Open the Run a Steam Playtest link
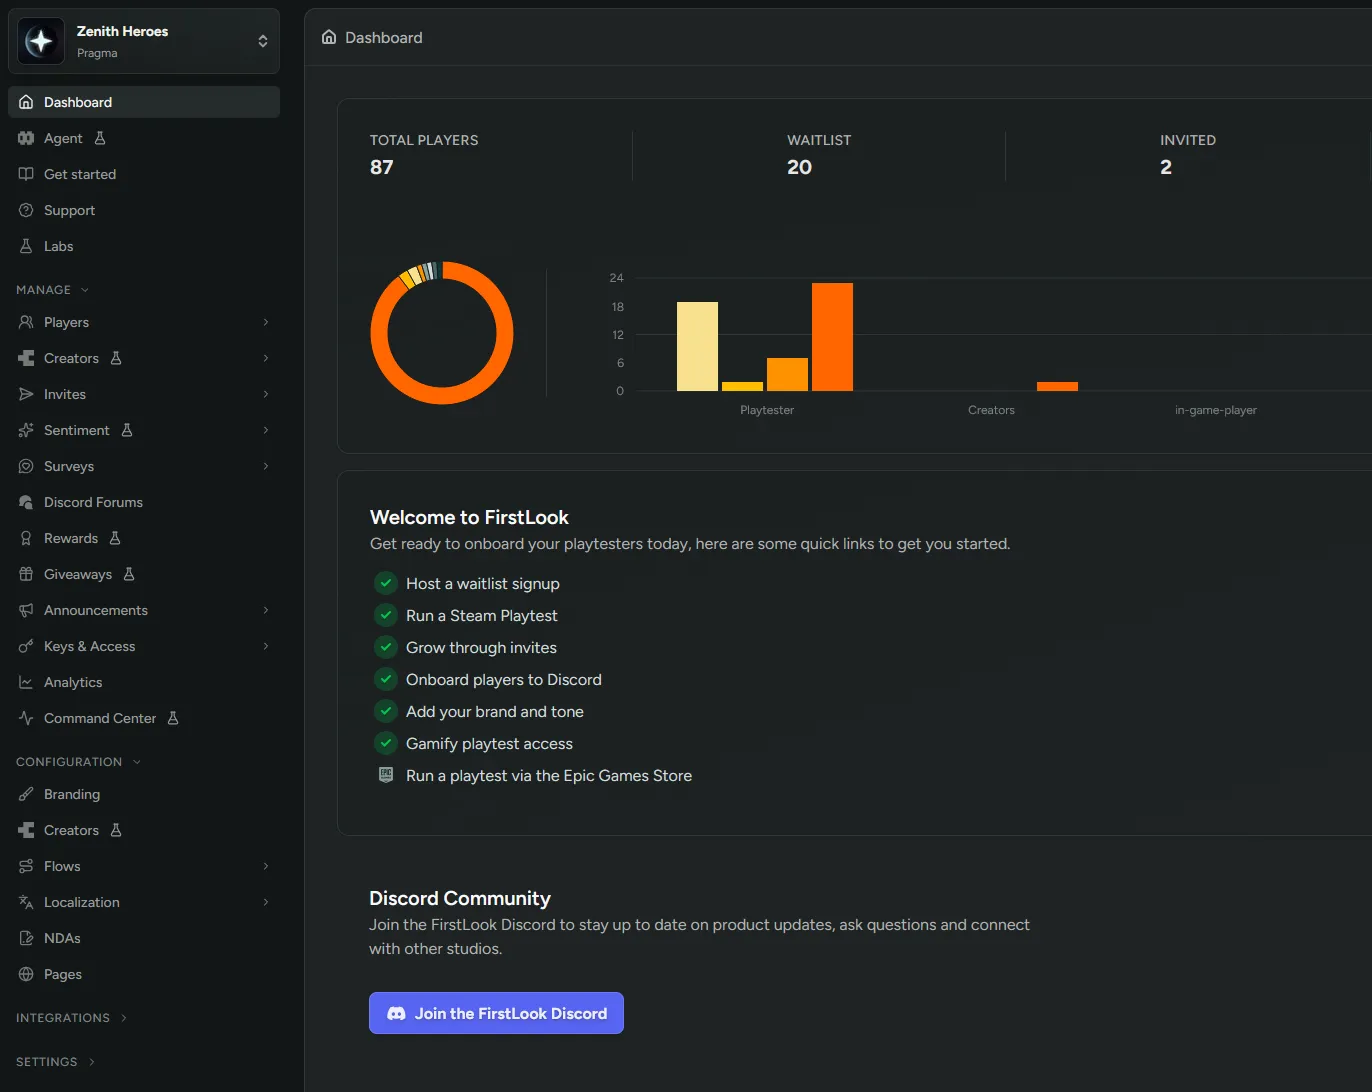 pyautogui.click(x=482, y=616)
